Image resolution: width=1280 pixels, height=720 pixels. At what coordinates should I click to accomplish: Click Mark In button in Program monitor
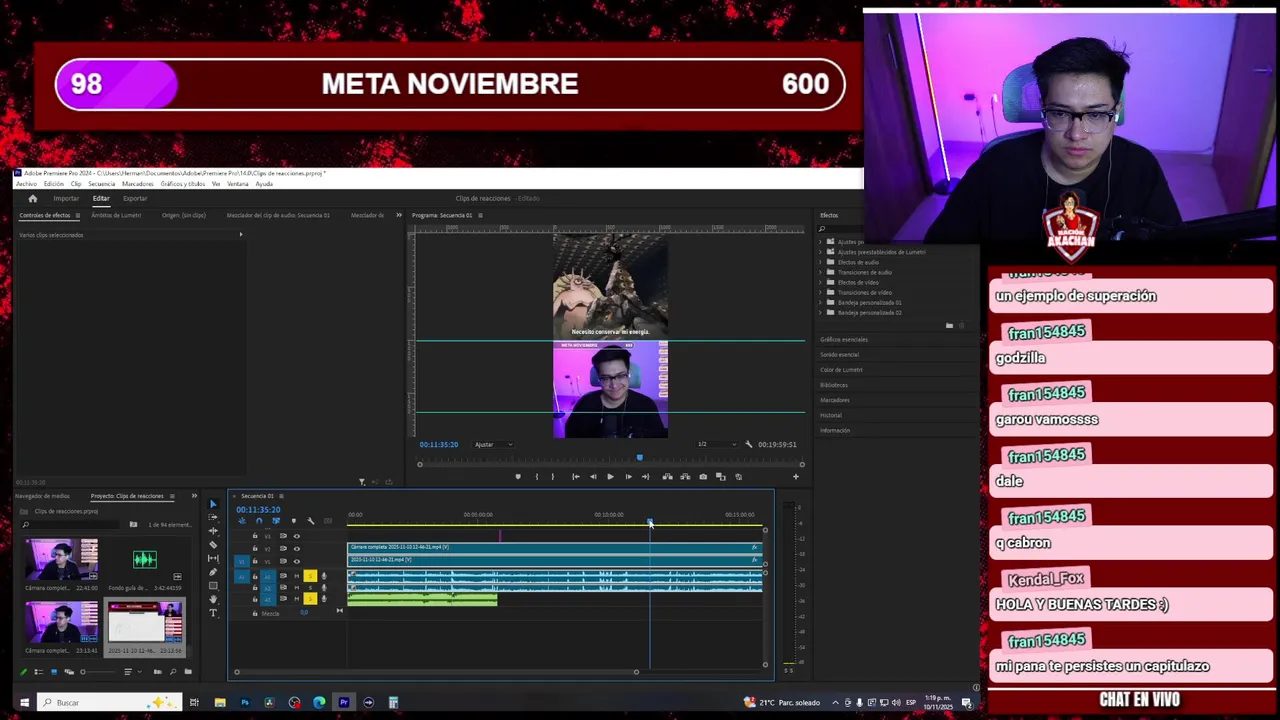(x=537, y=477)
